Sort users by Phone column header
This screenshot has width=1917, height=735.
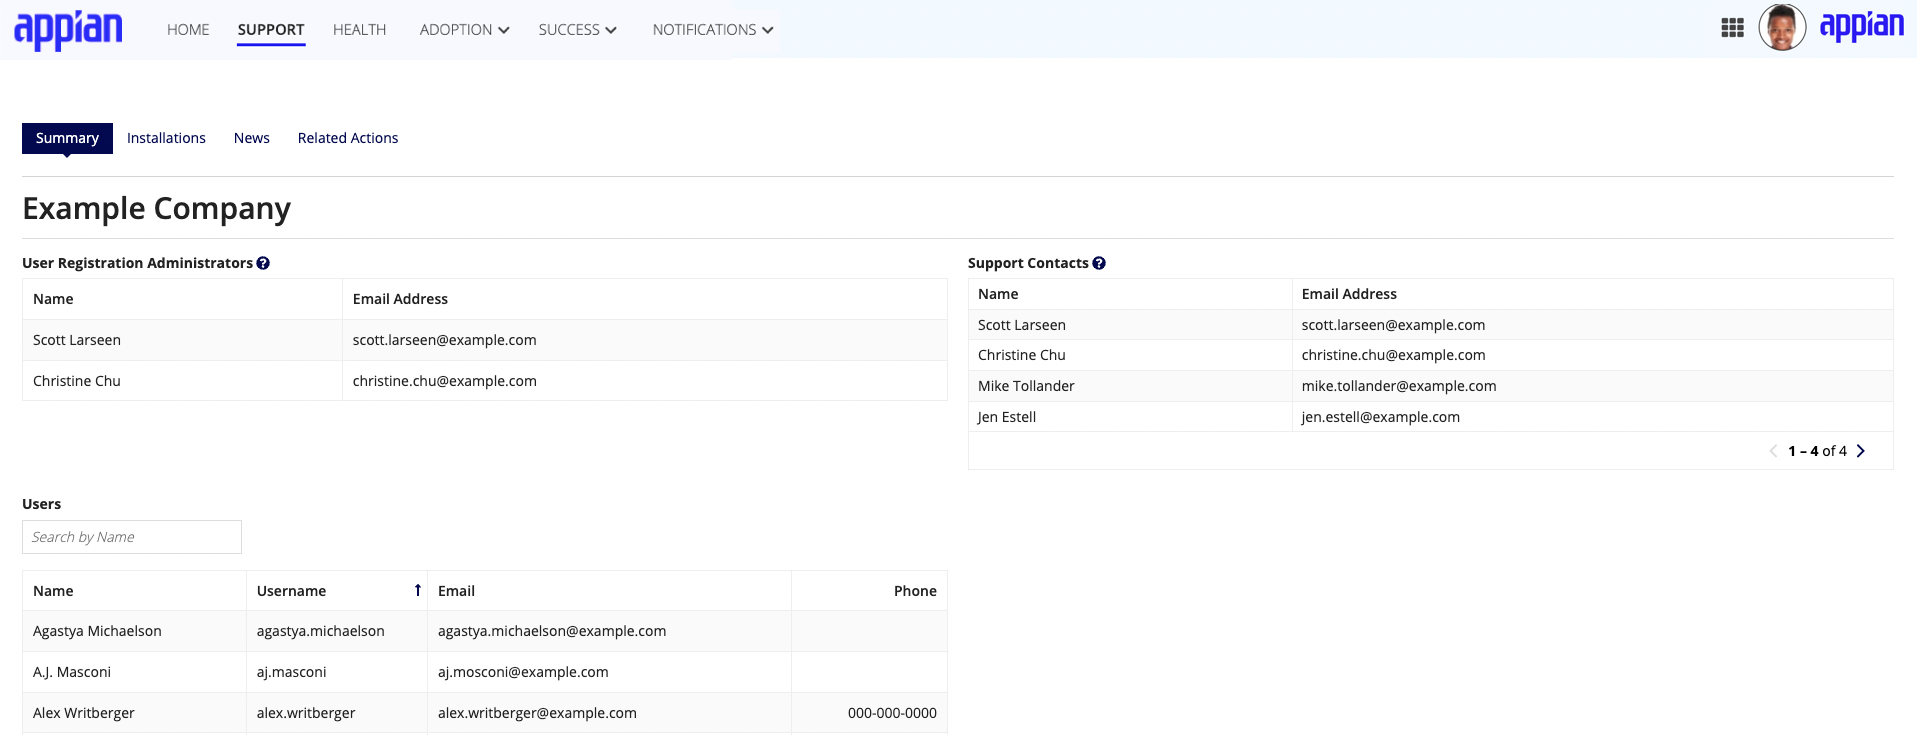pos(915,591)
